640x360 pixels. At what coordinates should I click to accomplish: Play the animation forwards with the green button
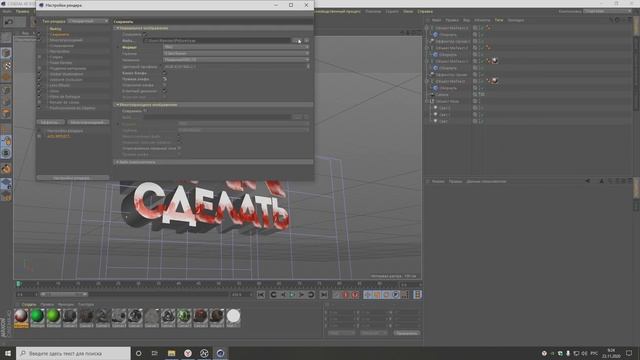(292, 295)
